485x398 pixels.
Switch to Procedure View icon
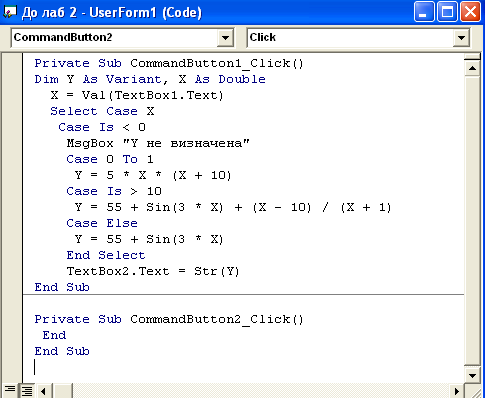pyautogui.click(x=10, y=390)
